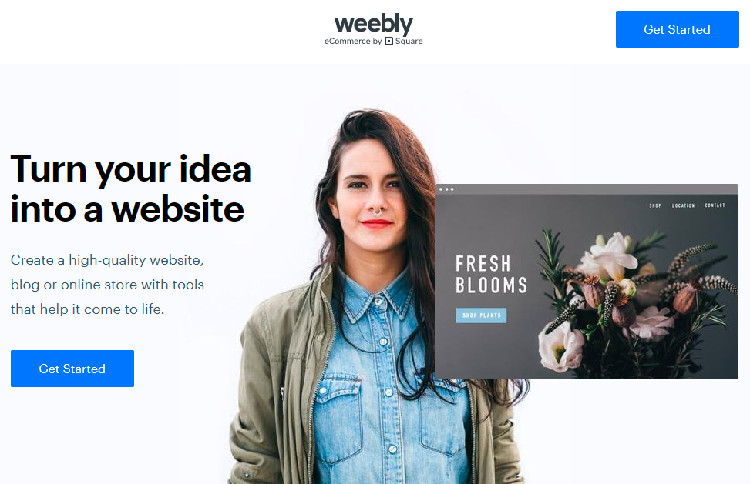Select Shop in the preview navigation

[655, 205]
